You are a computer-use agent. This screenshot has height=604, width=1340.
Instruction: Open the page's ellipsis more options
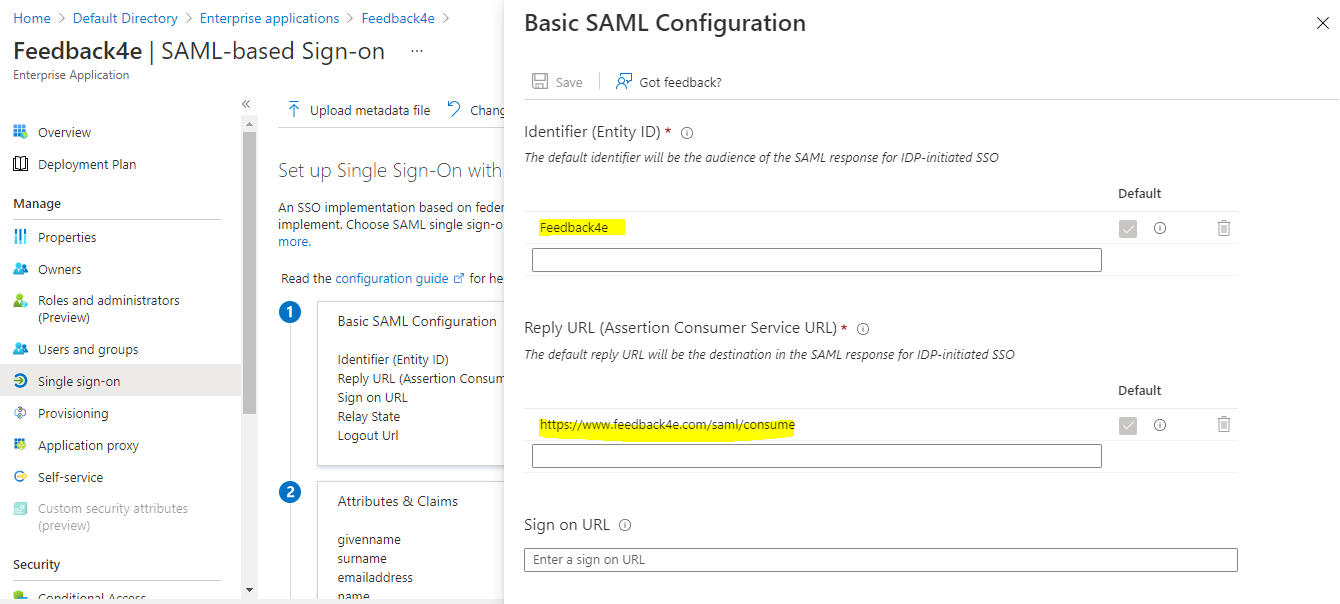[x=417, y=51]
